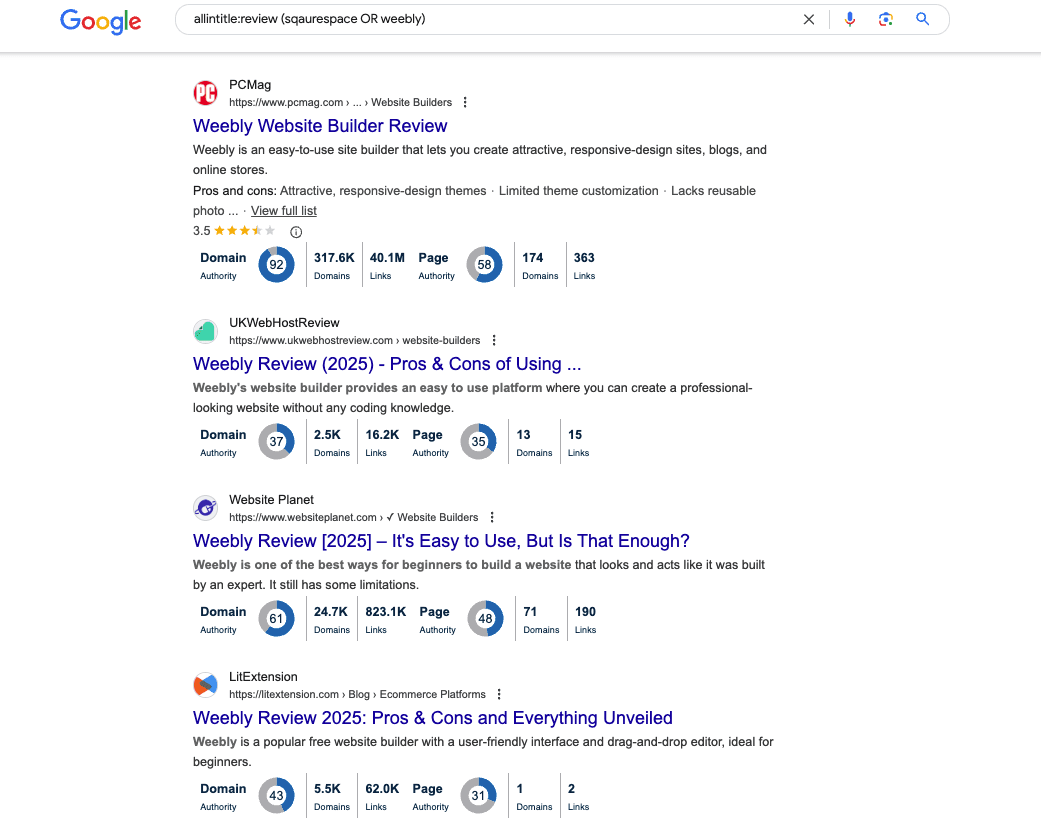
Task: Click the Google logo
Action: point(100,20)
